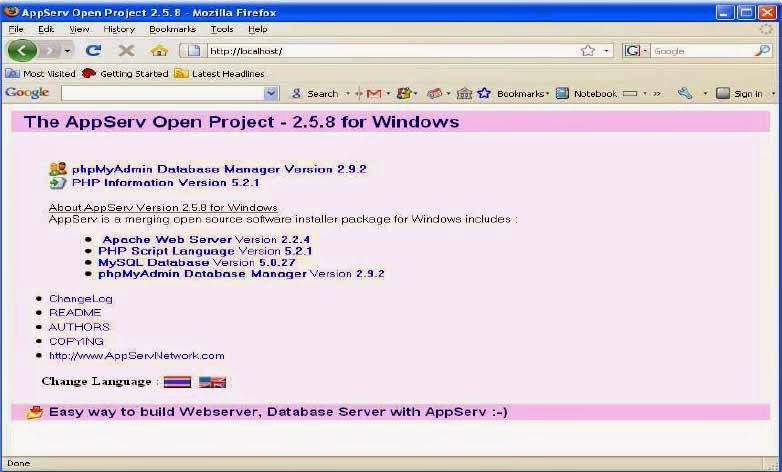The width and height of the screenshot is (782, 472).
Task: Click the Firefox icon in title bar
Action: (x=11, y=11)
